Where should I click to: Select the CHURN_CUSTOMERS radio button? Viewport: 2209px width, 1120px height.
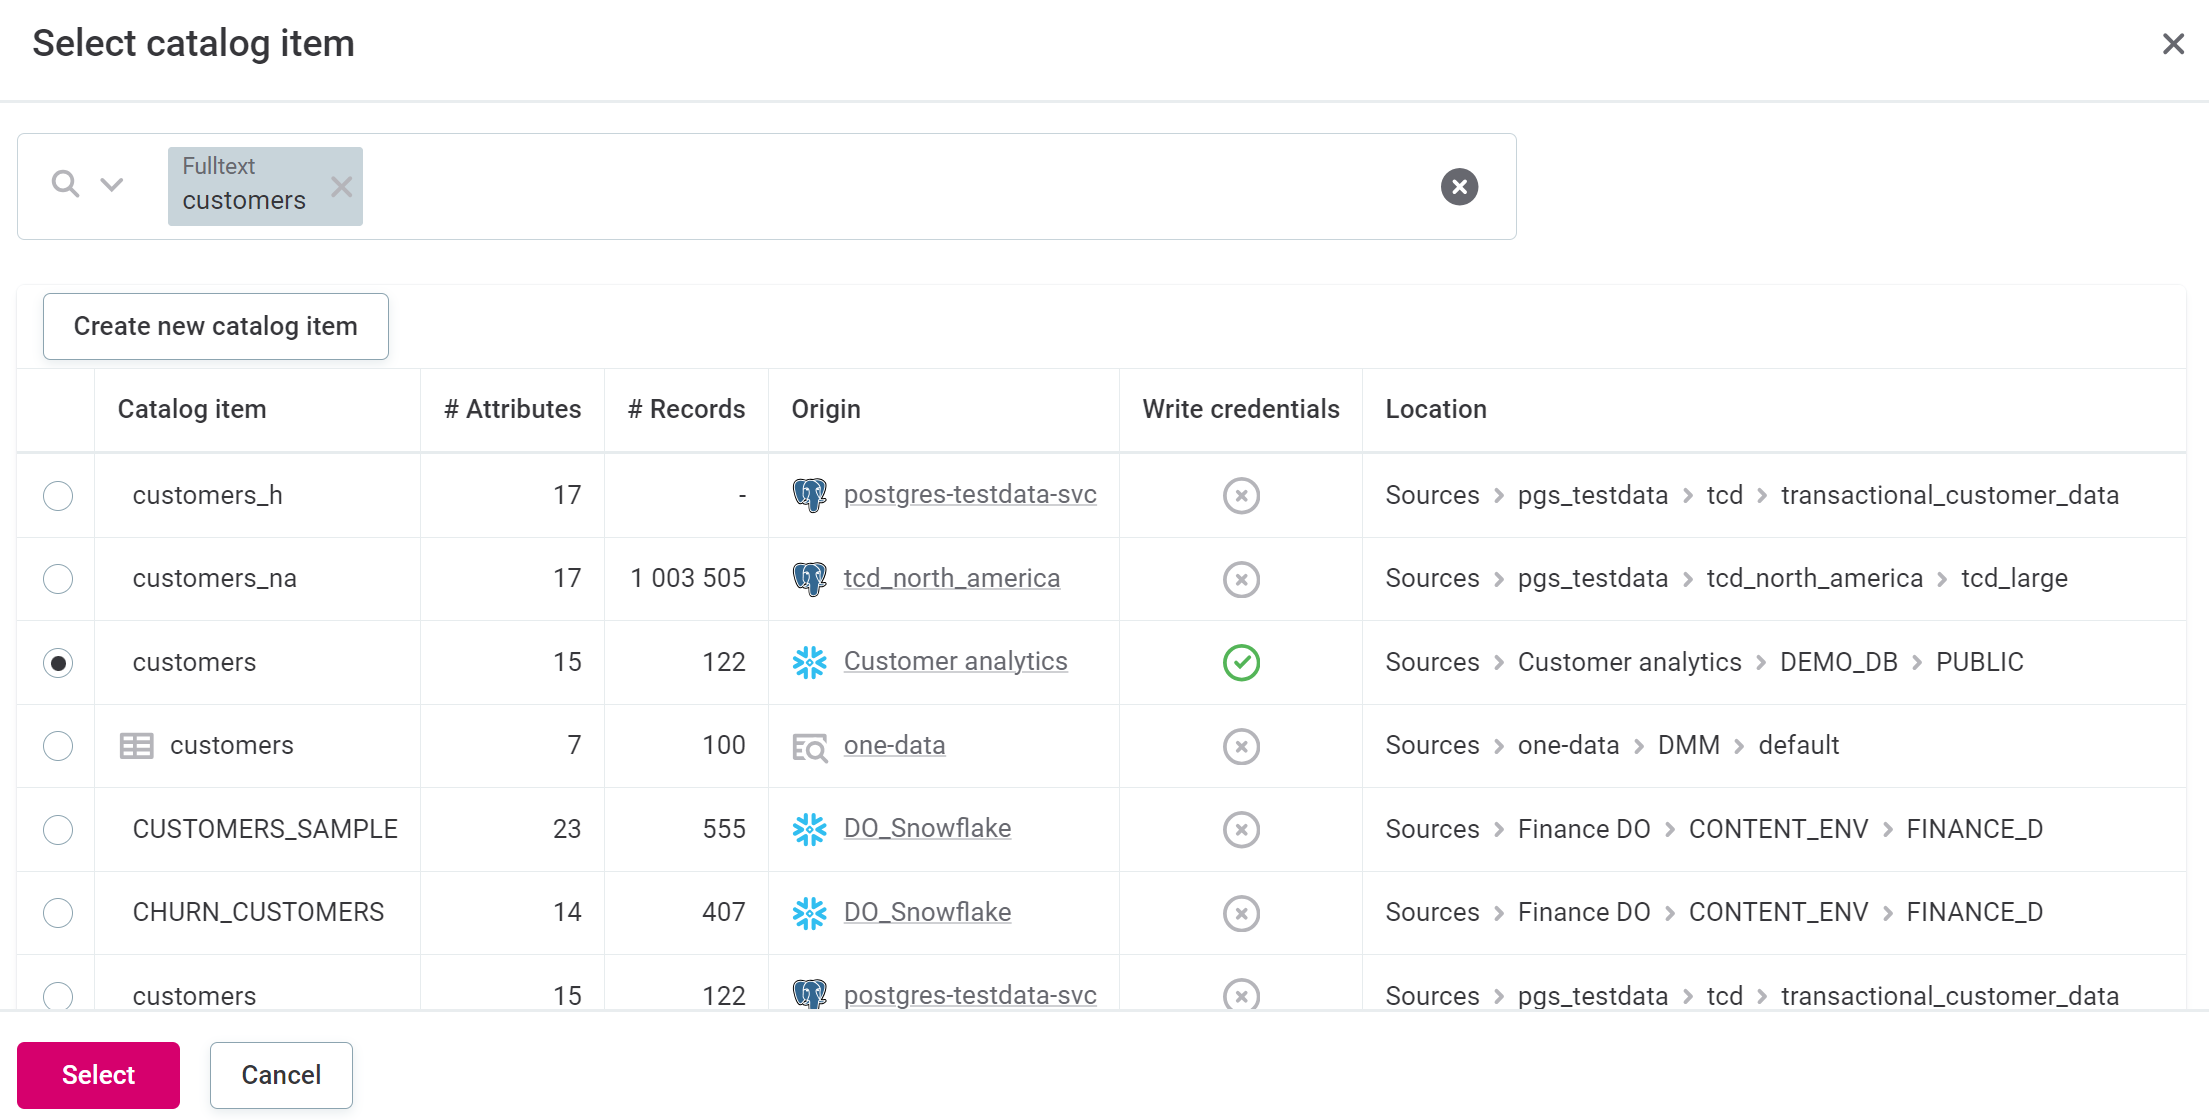click(58, 913)
